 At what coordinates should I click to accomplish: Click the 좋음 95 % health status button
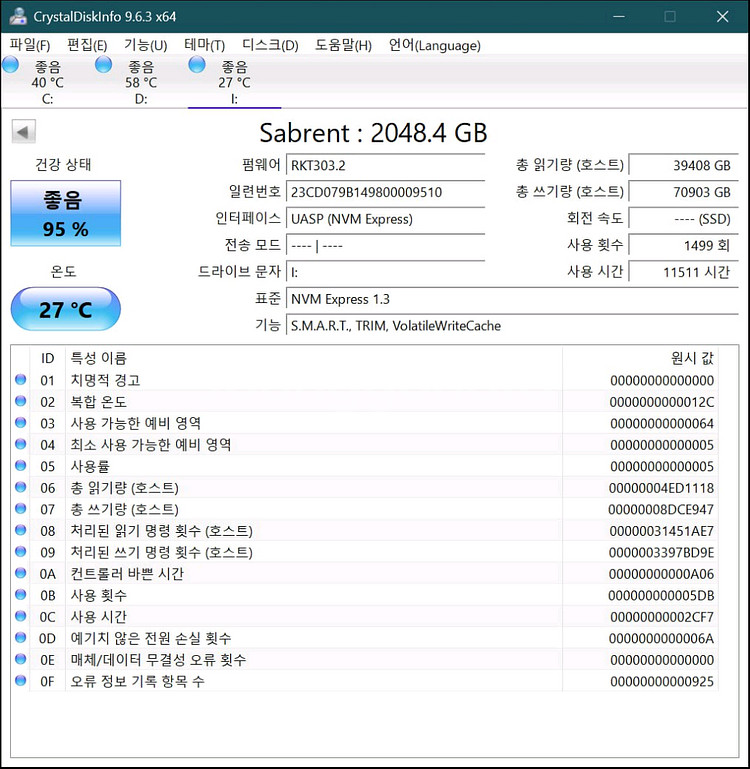66,213
